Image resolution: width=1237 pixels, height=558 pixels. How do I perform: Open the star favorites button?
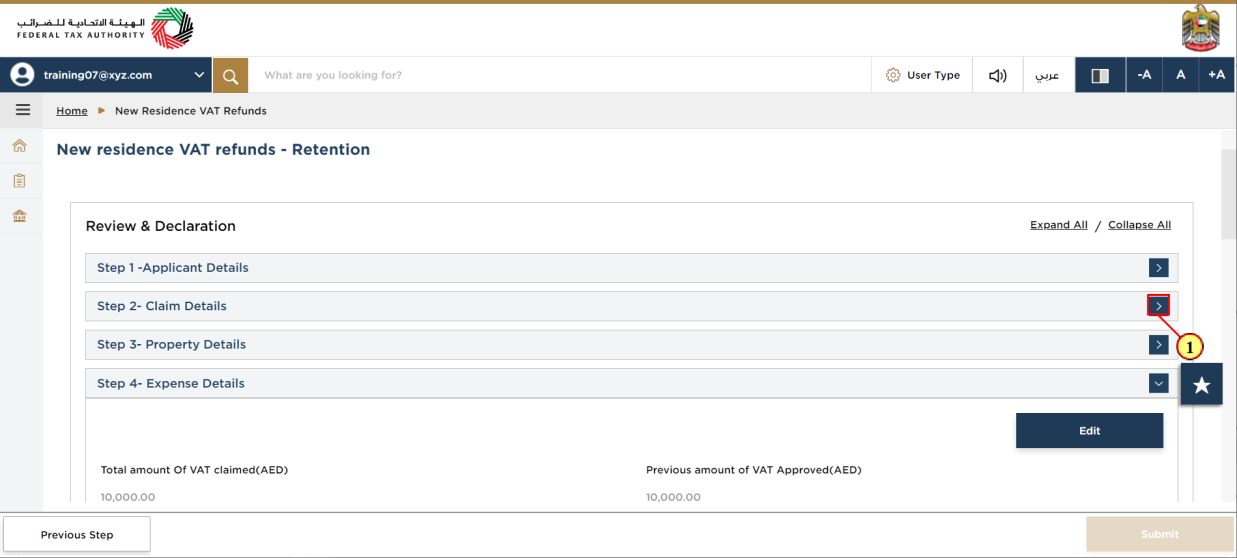pyautogui.click(x=1201, y=385)
